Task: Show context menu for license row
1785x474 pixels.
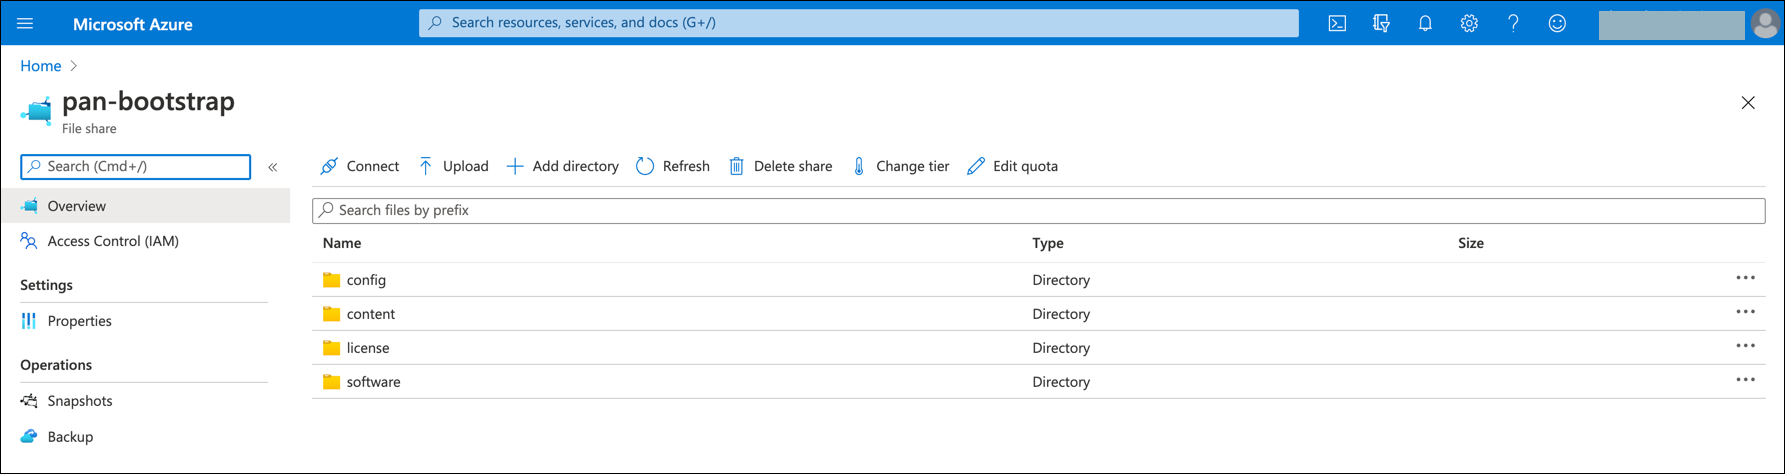Action: coord(1745,346)
